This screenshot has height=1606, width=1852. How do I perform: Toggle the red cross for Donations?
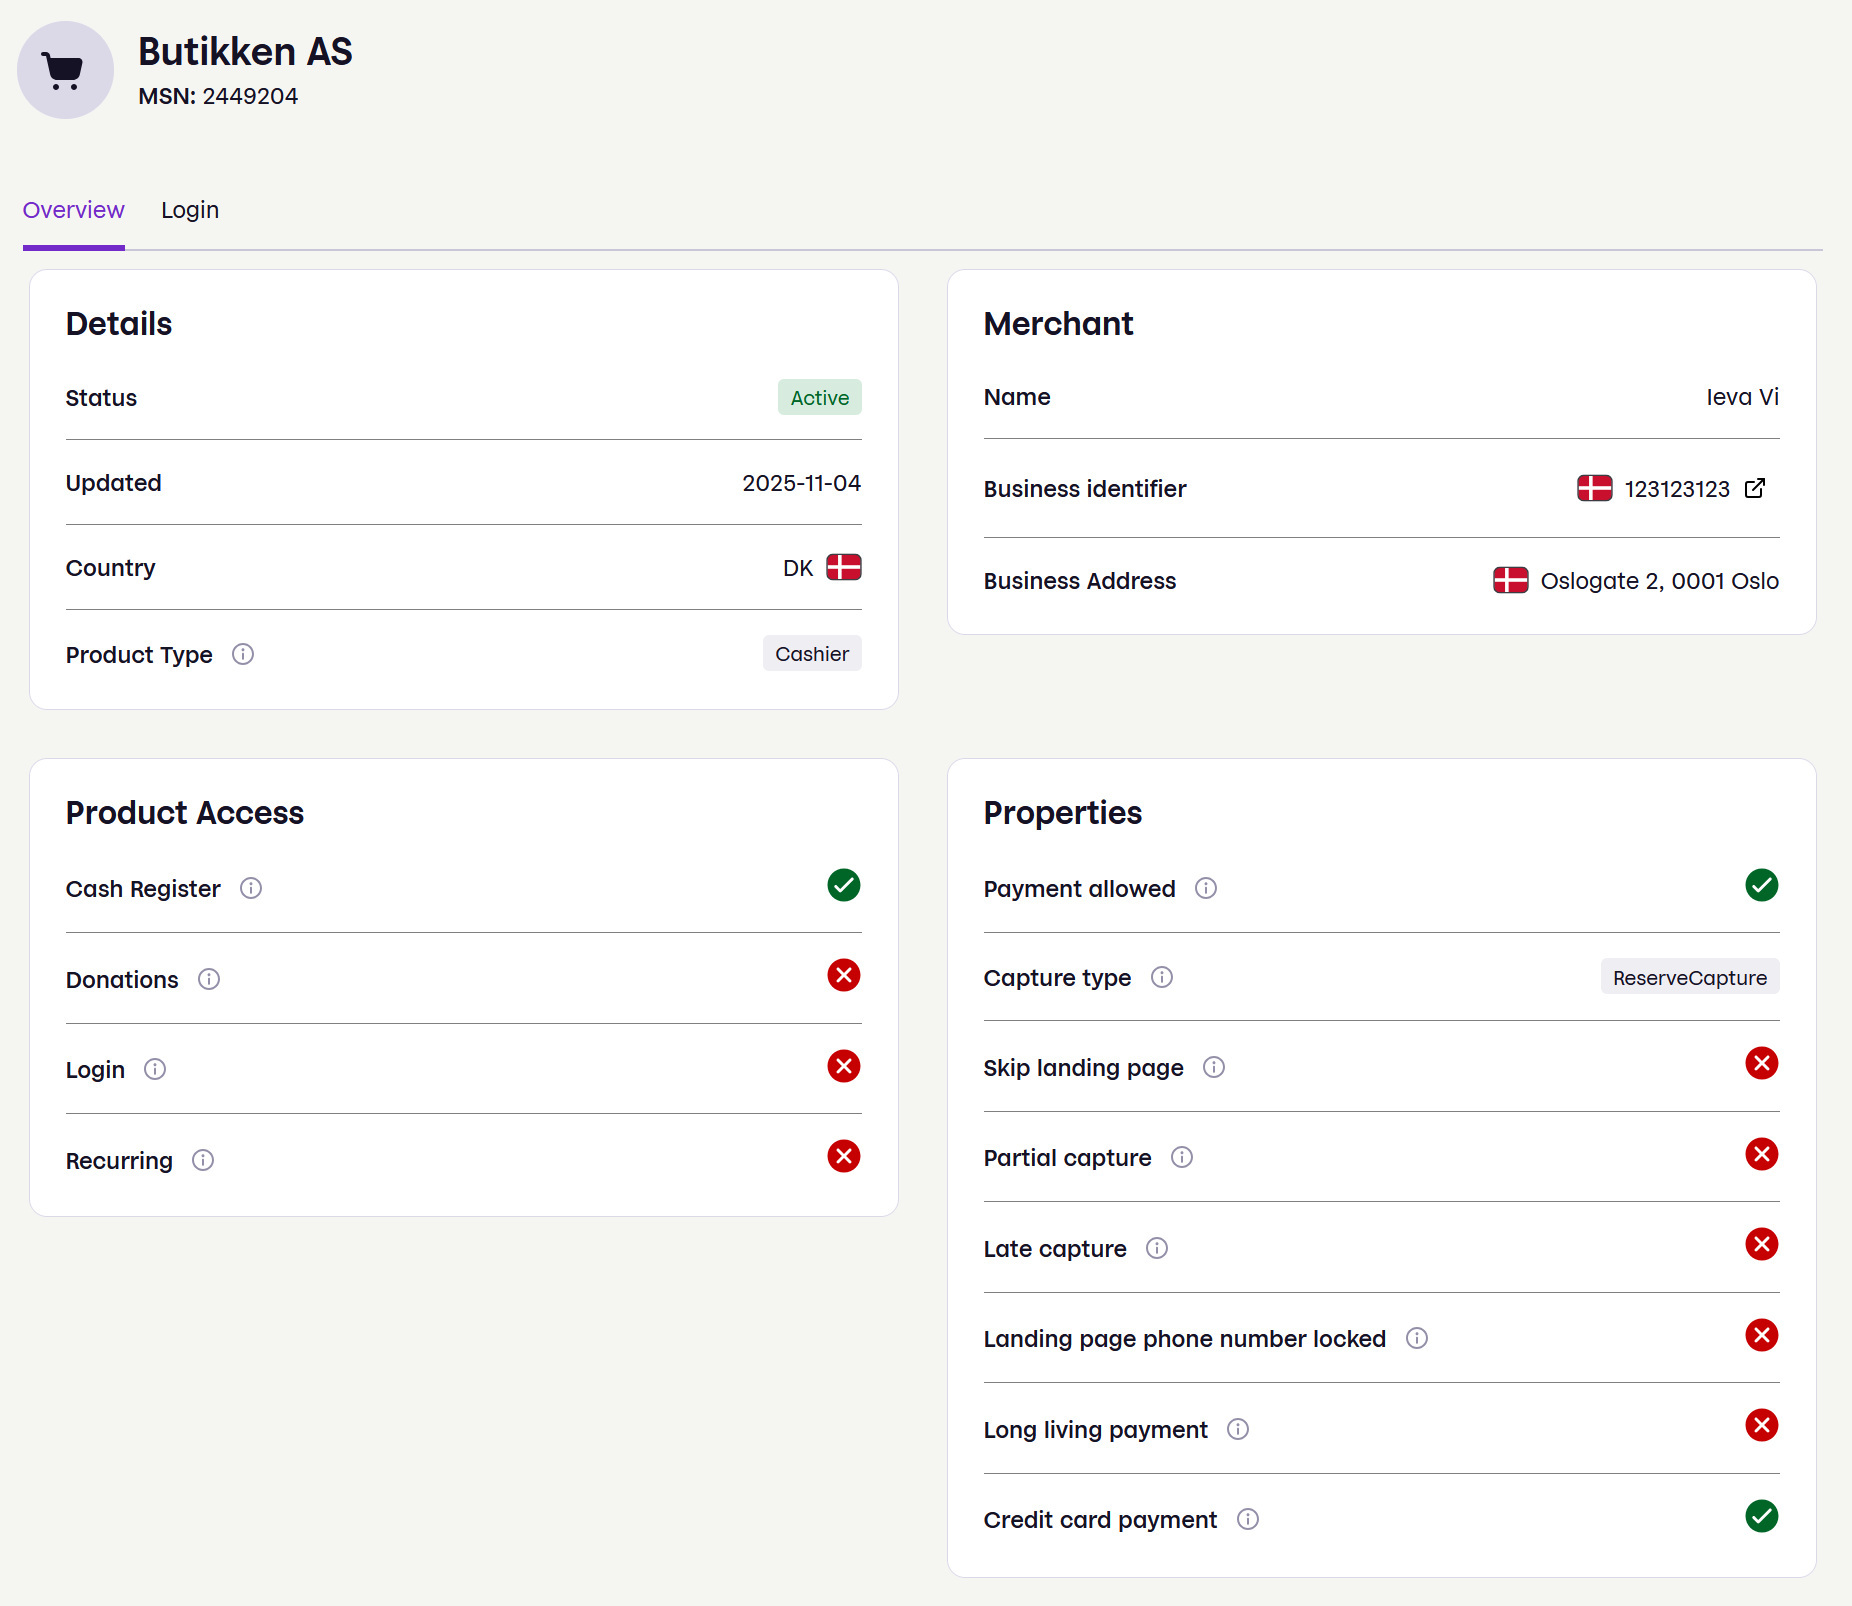pos(844,975)
